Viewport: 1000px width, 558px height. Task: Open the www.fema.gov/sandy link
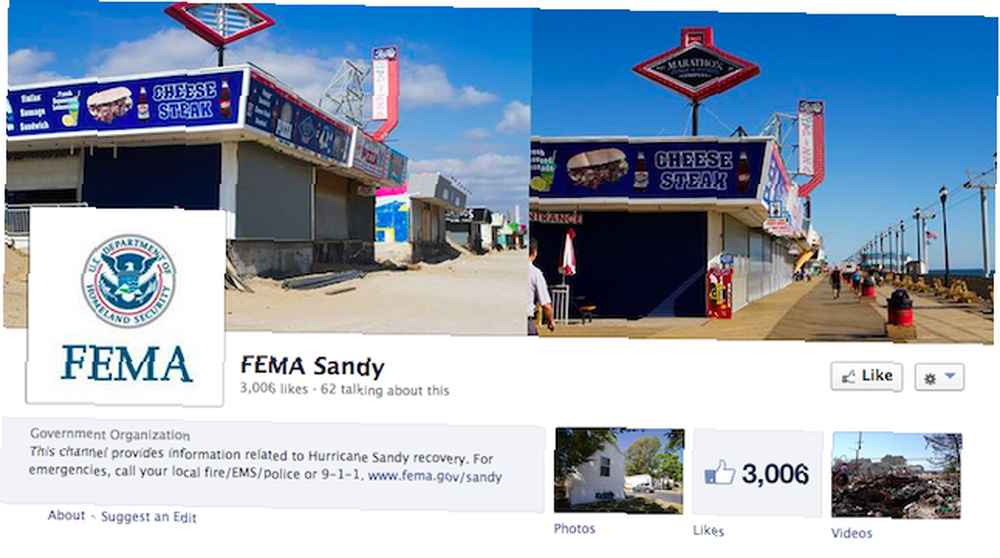coord(435,476)
